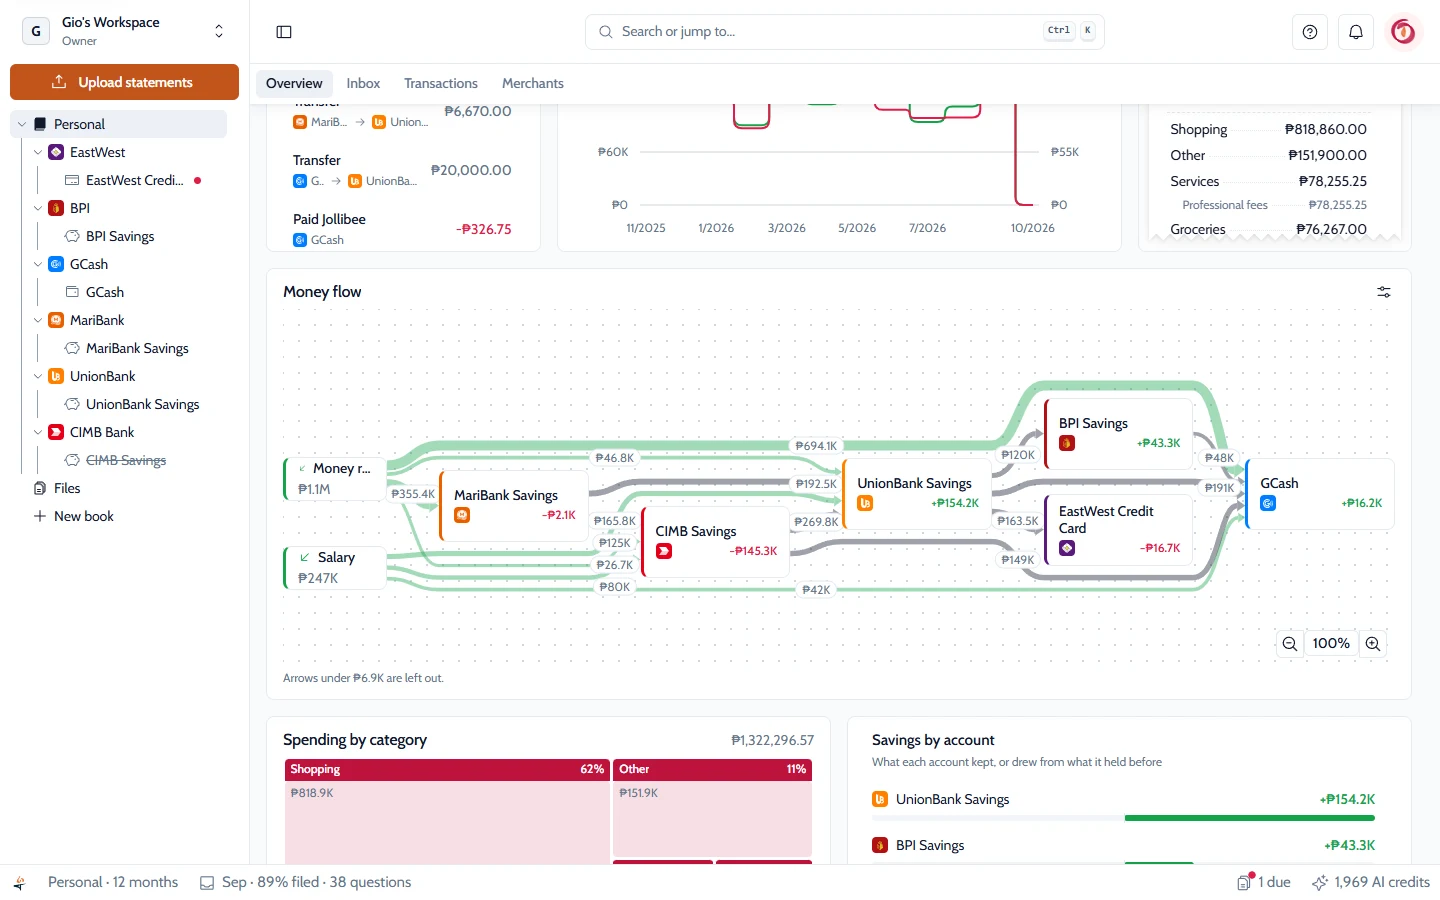Open the Paid Jollibee transaction

pyautogui.click(x=402, y=229)
